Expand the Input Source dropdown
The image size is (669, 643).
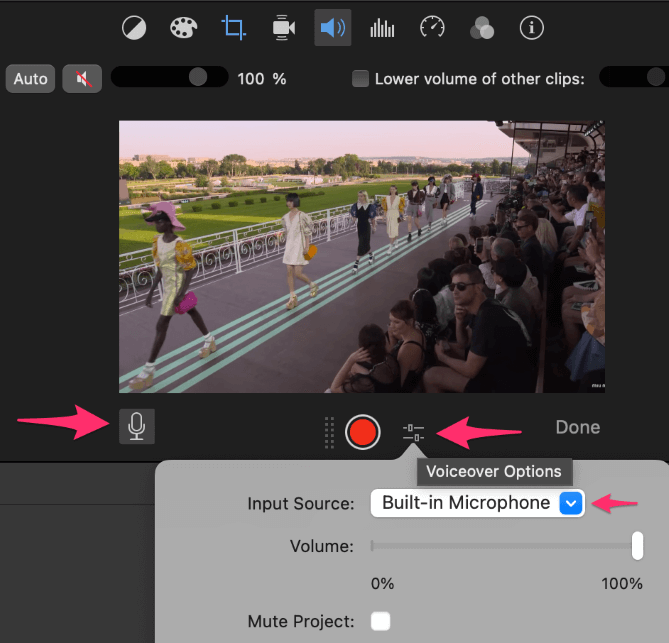click(570, 503)
